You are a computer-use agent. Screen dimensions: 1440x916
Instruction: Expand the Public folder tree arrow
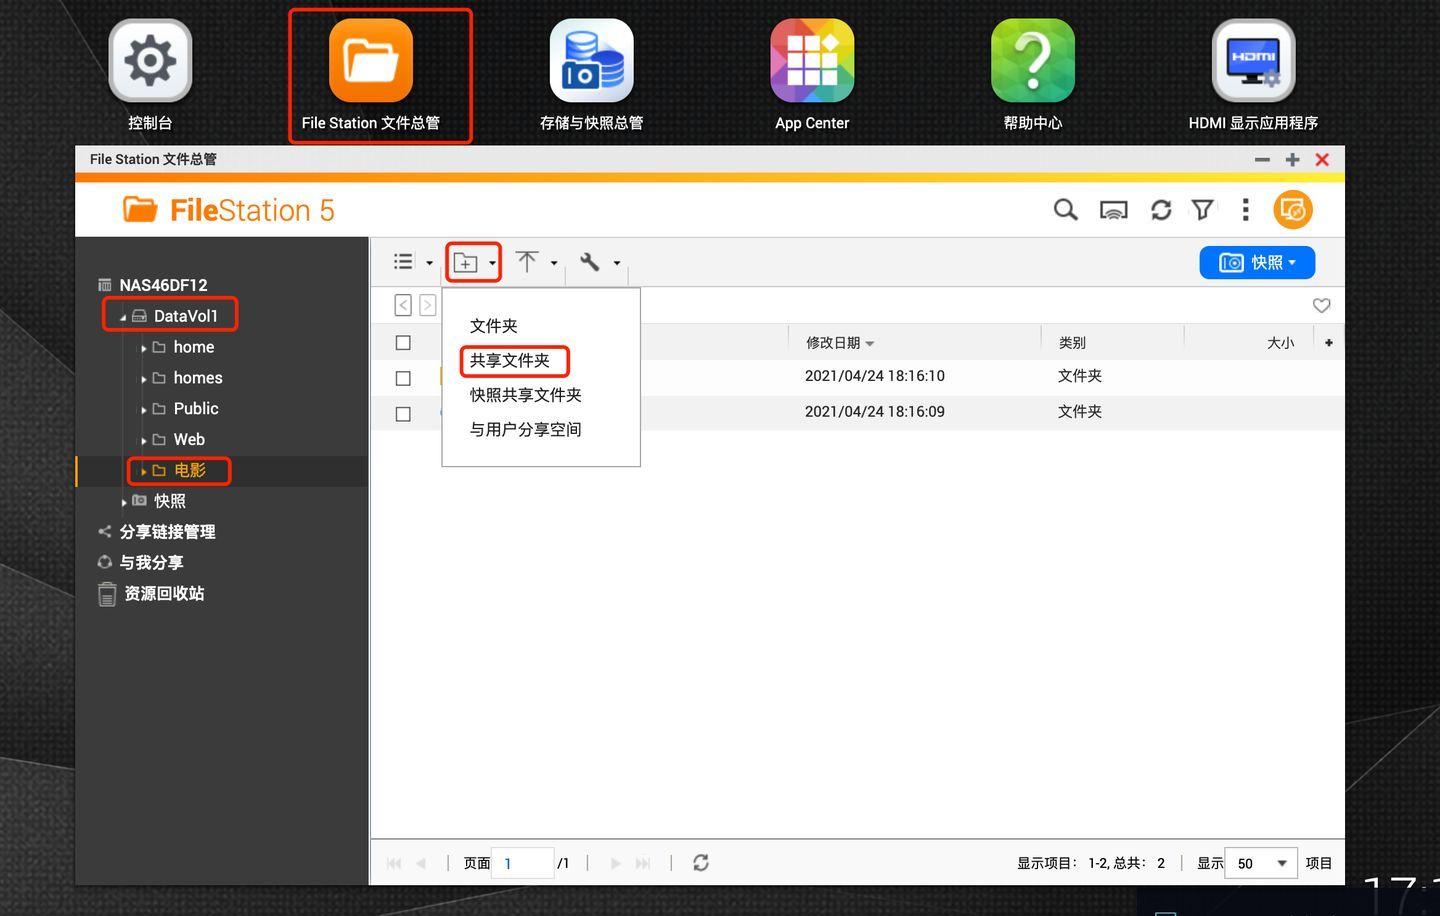(x=144, y=410)
